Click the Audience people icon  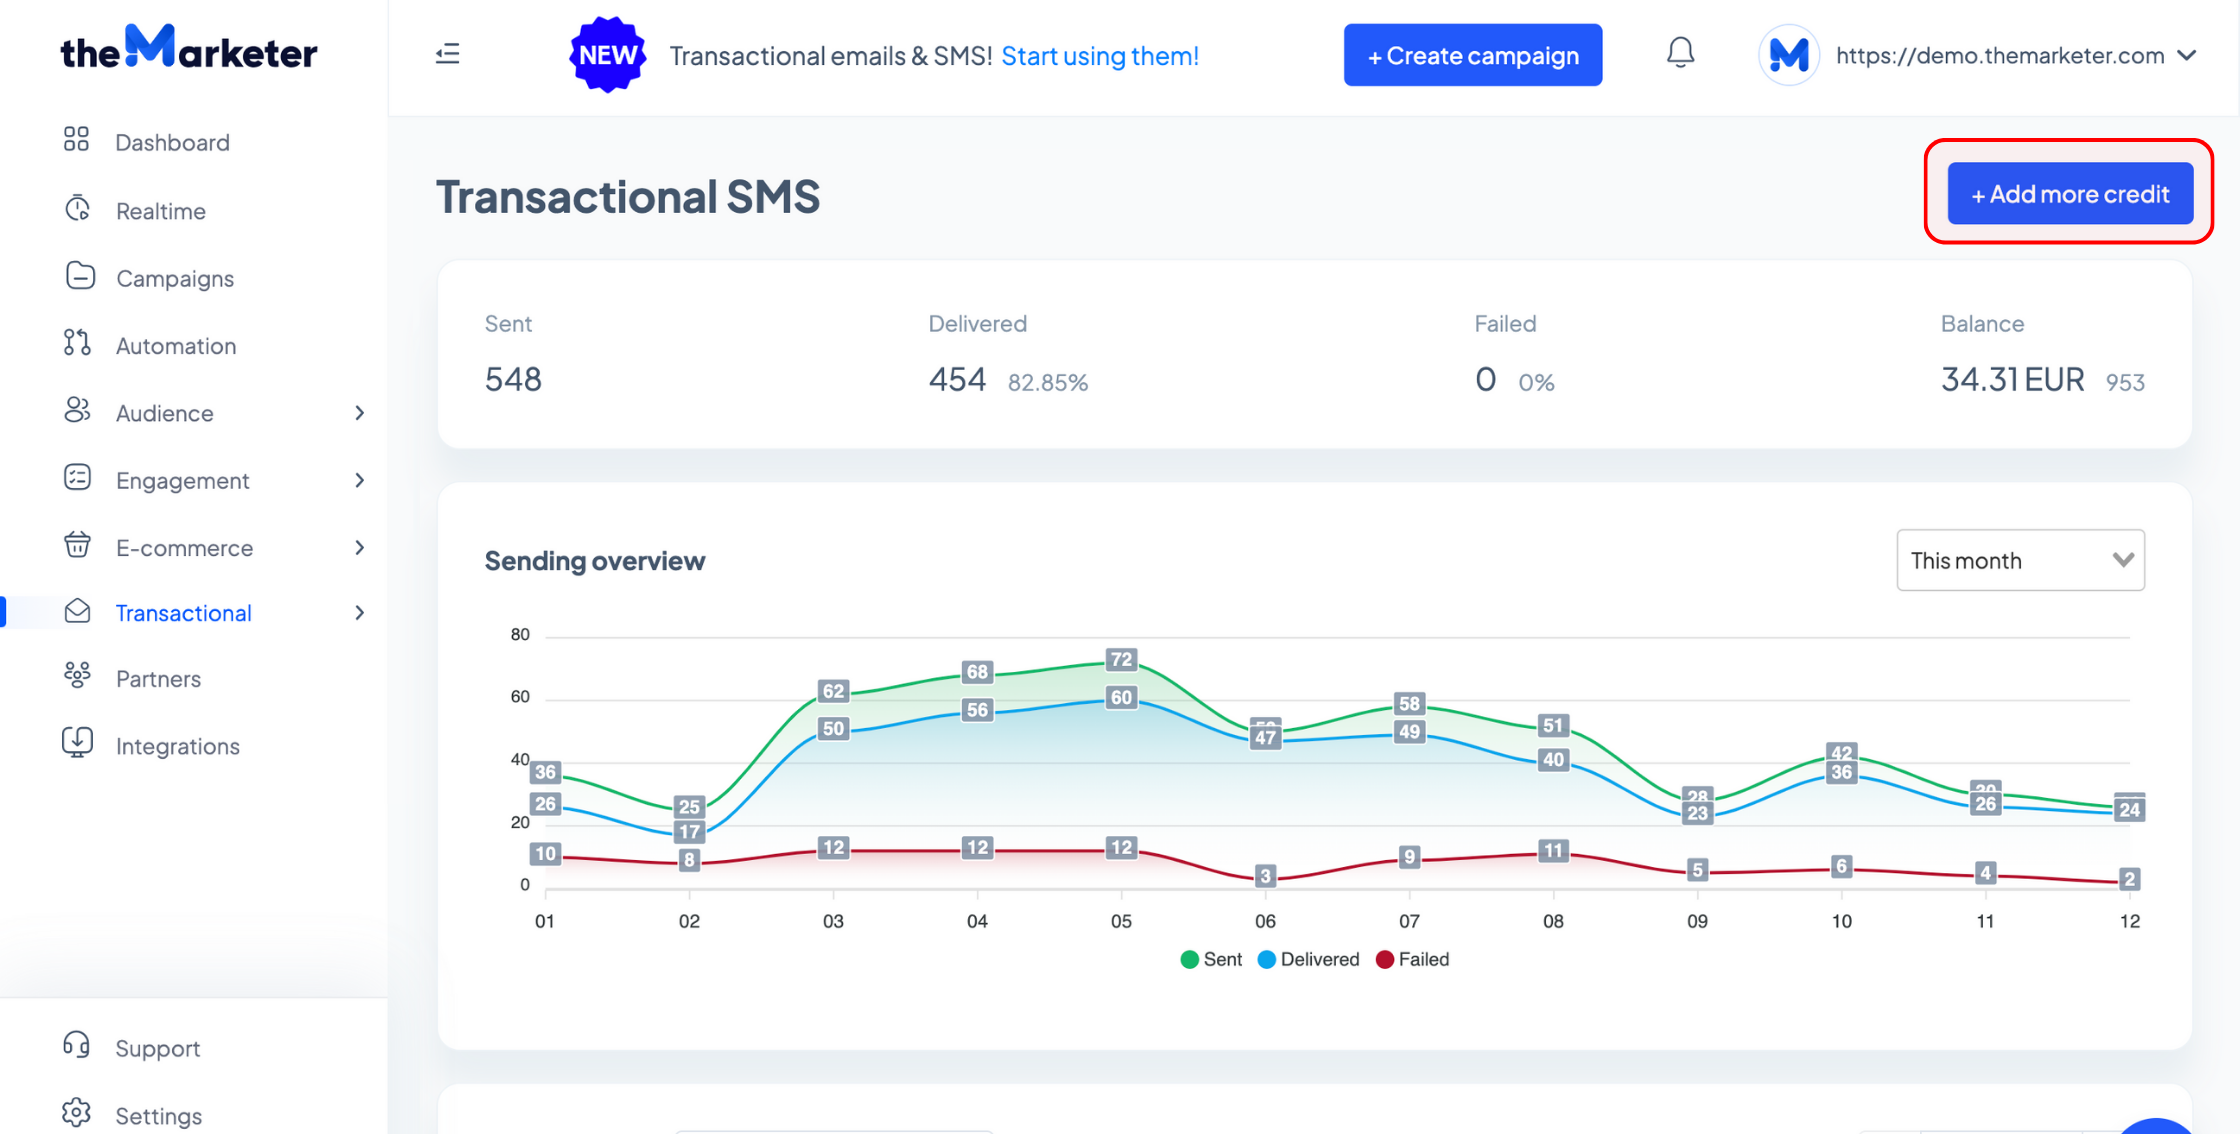pos(77,410)
